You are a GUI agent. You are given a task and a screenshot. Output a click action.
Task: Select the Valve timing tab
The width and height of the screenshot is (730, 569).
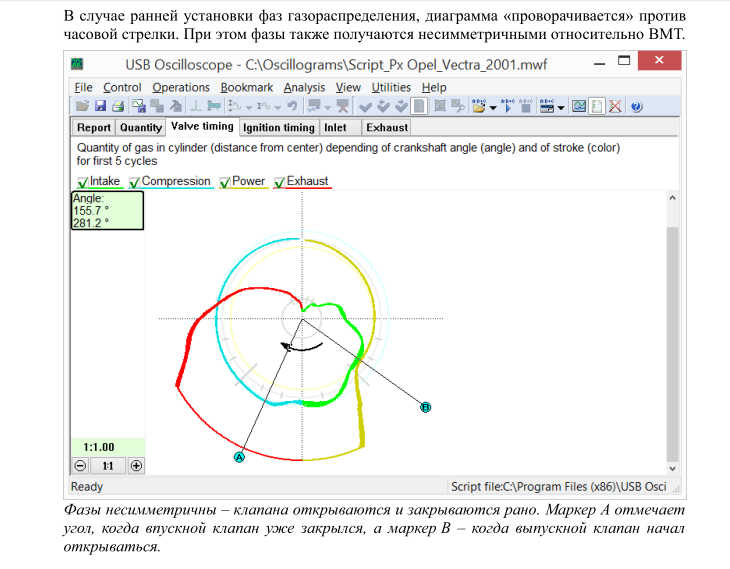(202, 127)
